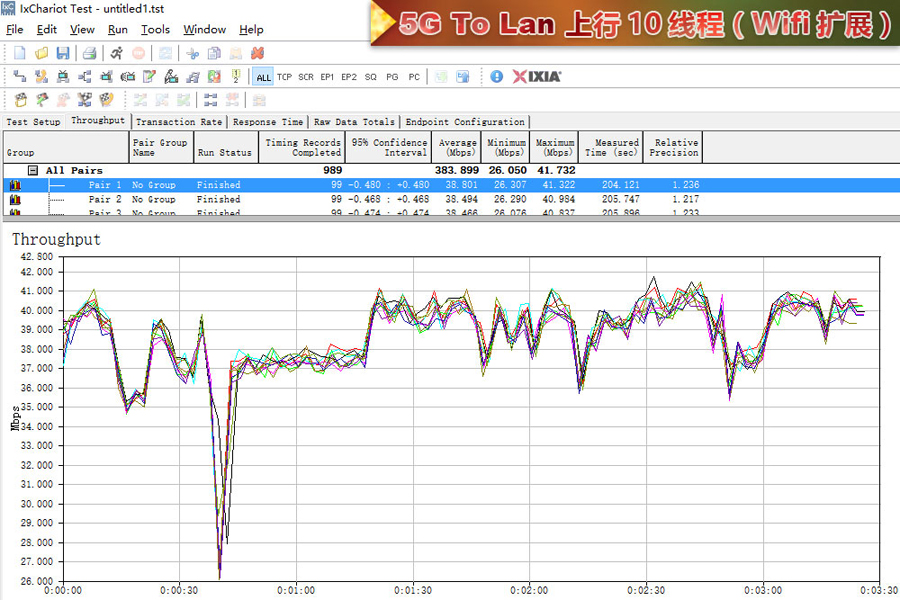Click the IXIA logo

[537, 76]
